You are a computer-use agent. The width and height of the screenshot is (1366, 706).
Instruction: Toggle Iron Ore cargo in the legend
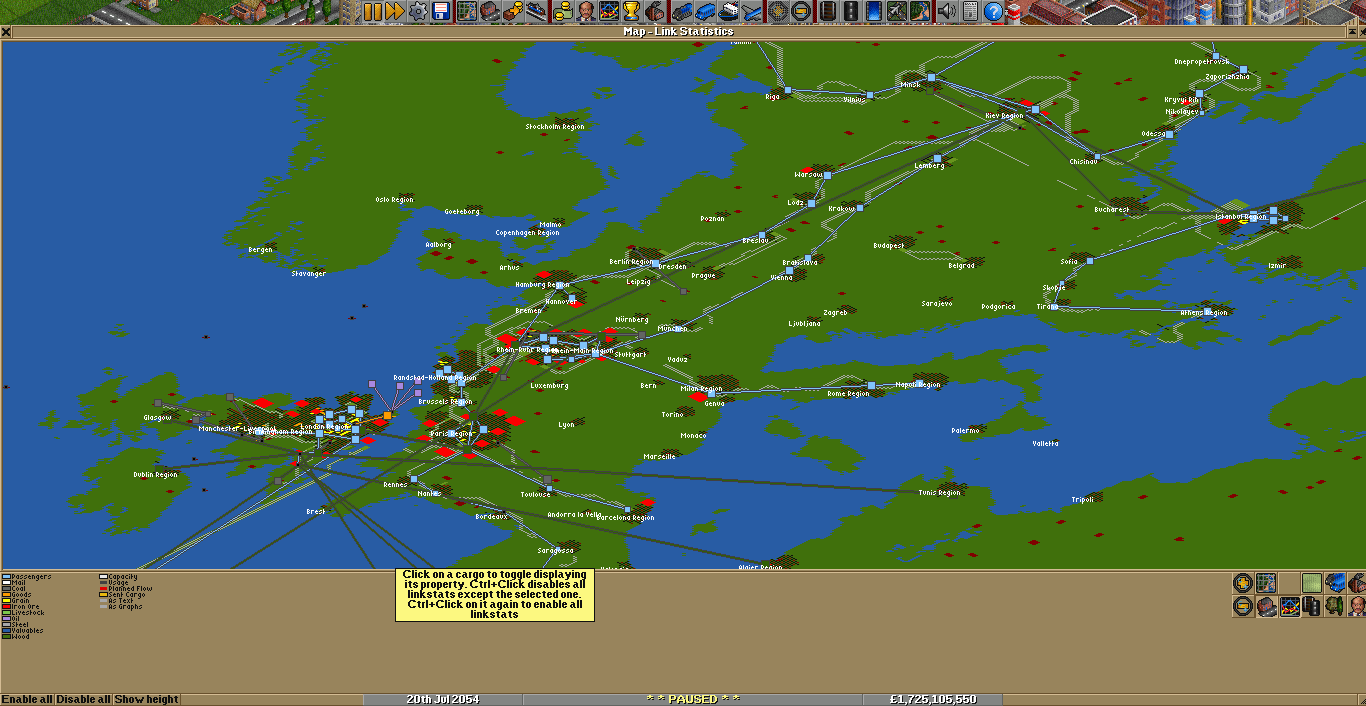(x=21, y=607)
